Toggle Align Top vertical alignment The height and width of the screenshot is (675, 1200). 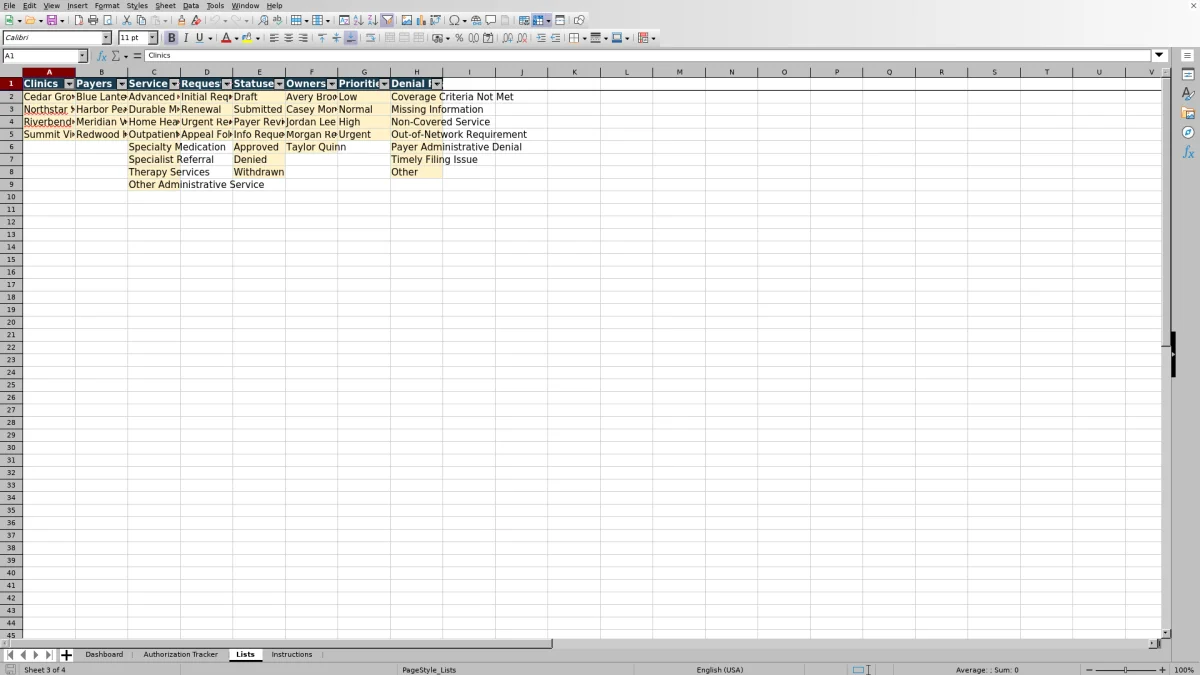coord(321,38)
